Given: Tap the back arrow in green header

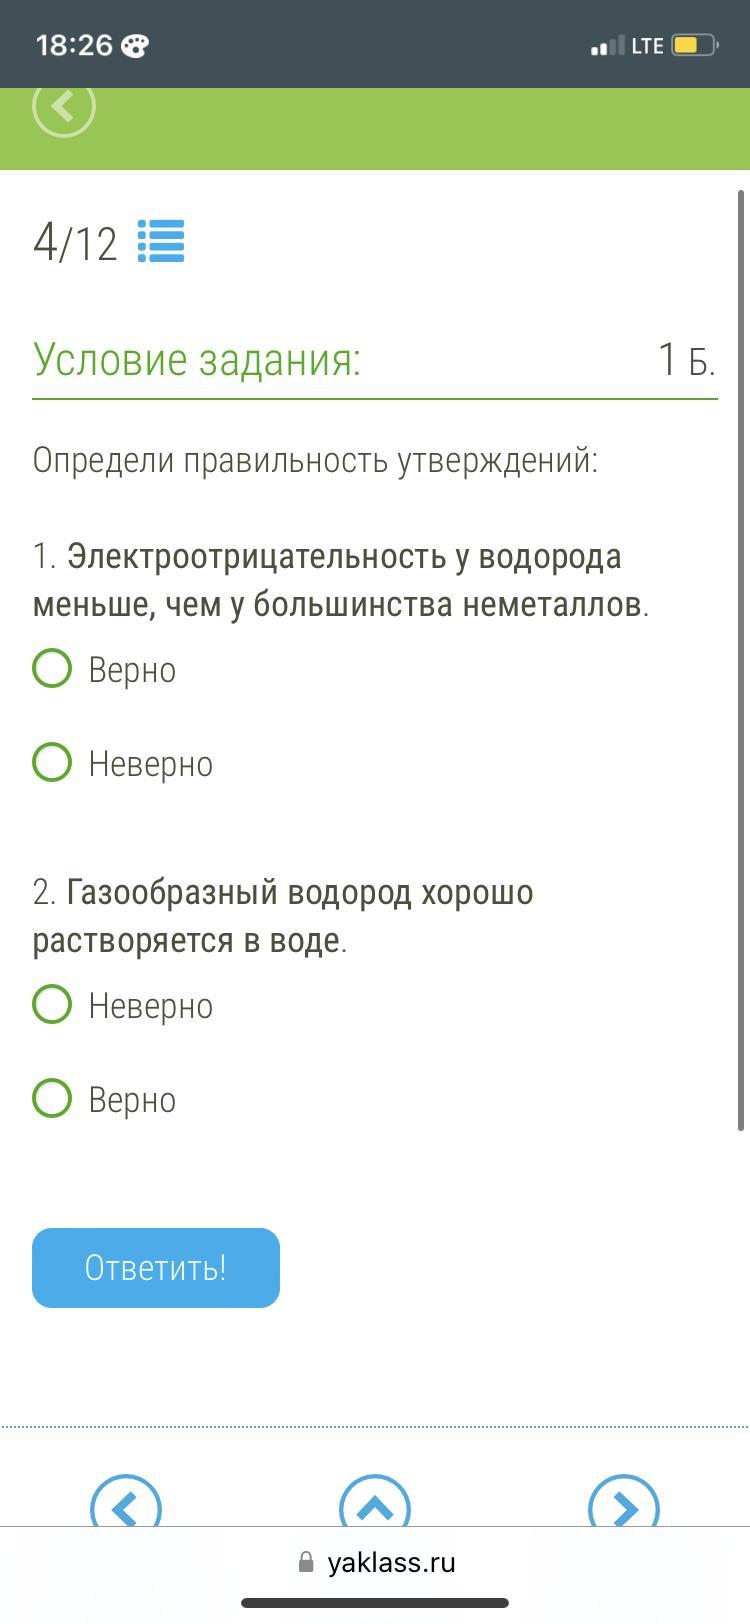Looking at the screenshot, I should 64,106.
